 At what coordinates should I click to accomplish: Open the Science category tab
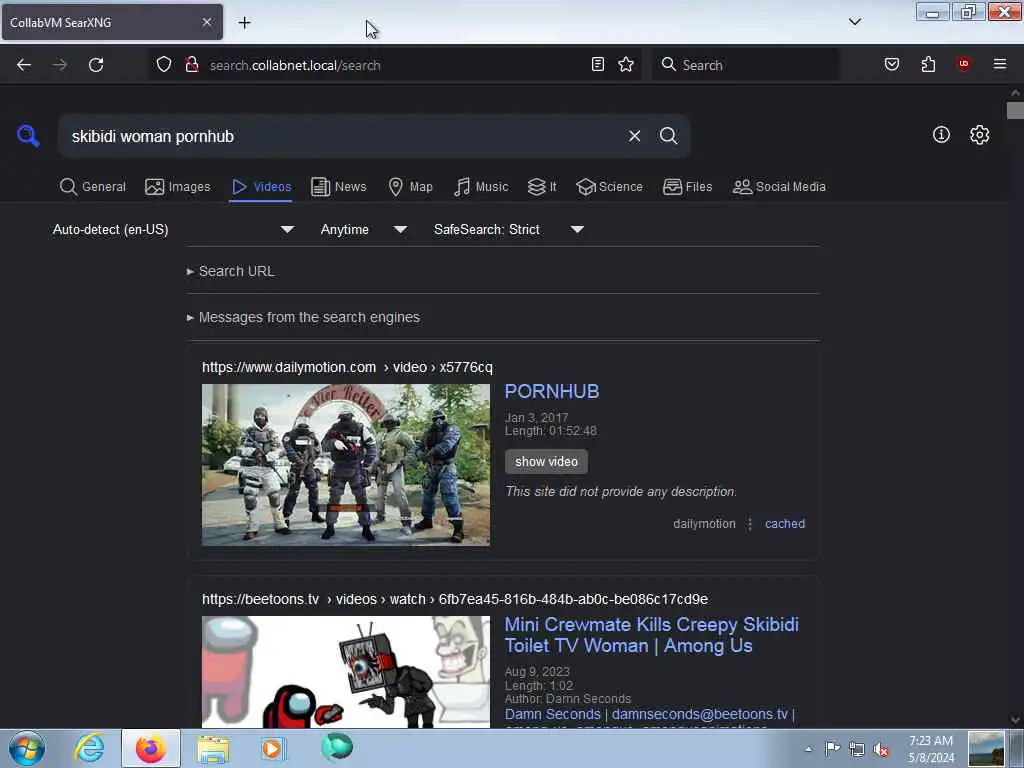609,187
